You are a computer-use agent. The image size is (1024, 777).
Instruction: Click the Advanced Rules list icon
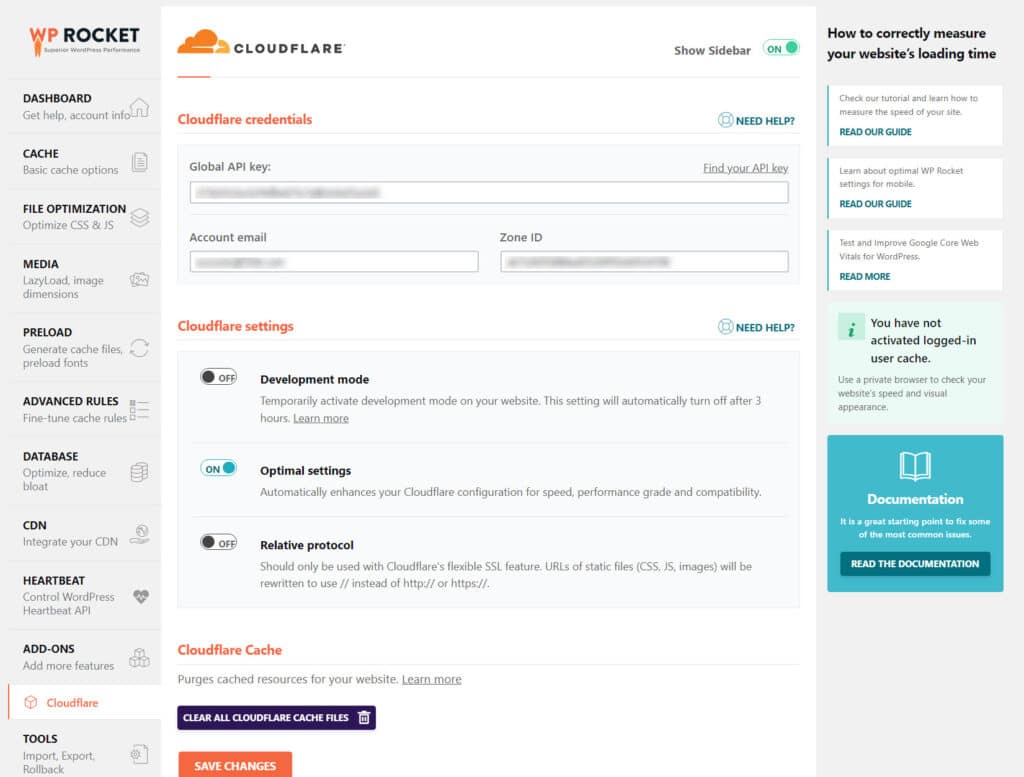click(x=139, y=410)
